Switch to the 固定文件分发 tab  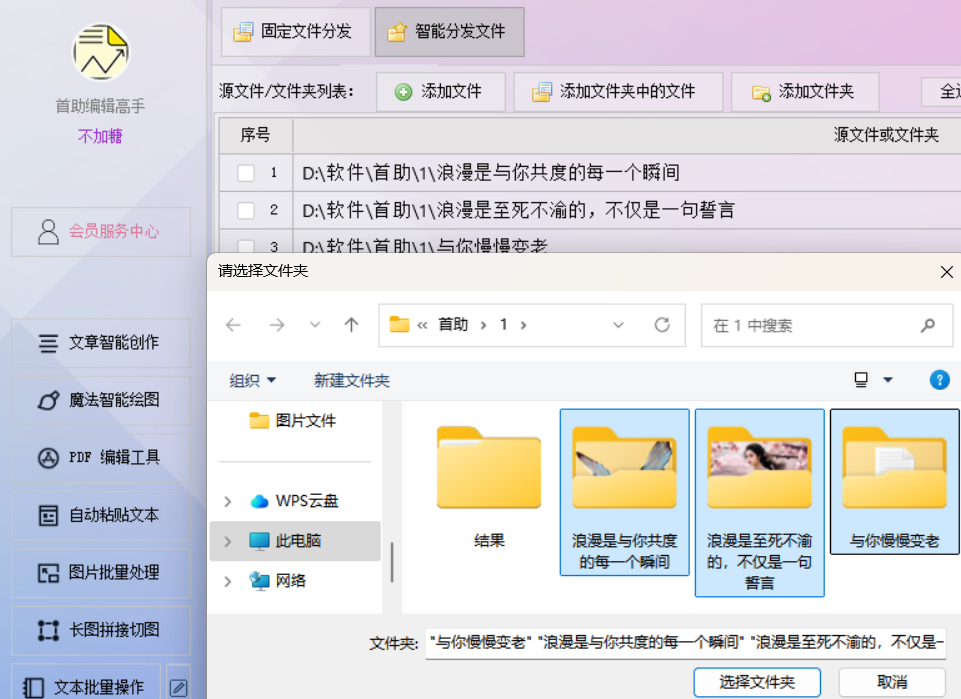point(295,32)
